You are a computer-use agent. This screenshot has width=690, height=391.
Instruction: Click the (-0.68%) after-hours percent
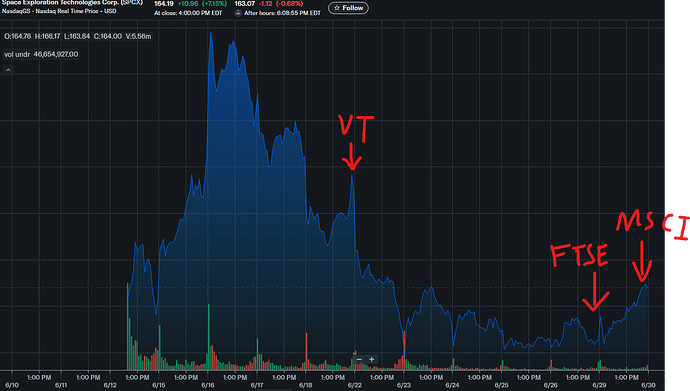[x=290, y=4]
